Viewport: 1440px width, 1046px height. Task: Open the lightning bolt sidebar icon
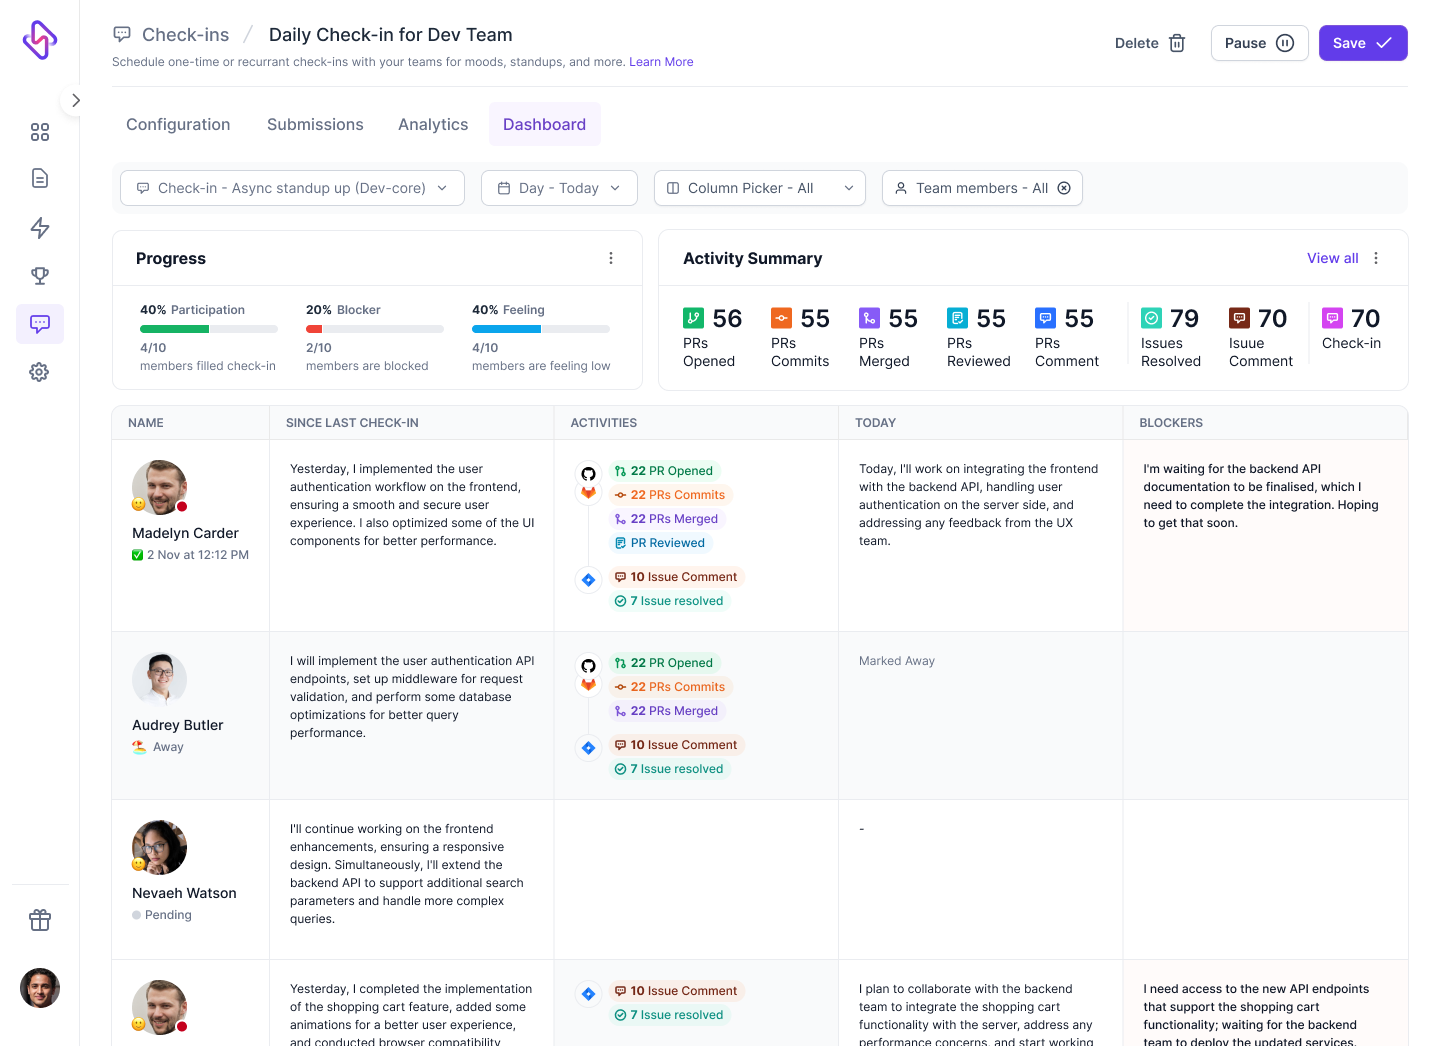click(40, 228)
